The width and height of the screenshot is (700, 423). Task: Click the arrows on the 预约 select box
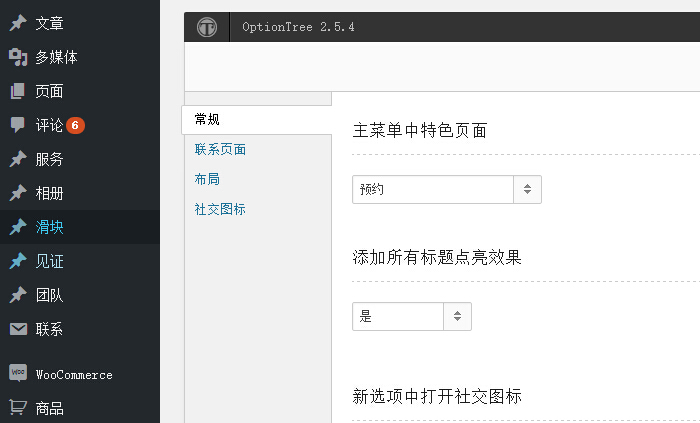(x=527, y=189)
